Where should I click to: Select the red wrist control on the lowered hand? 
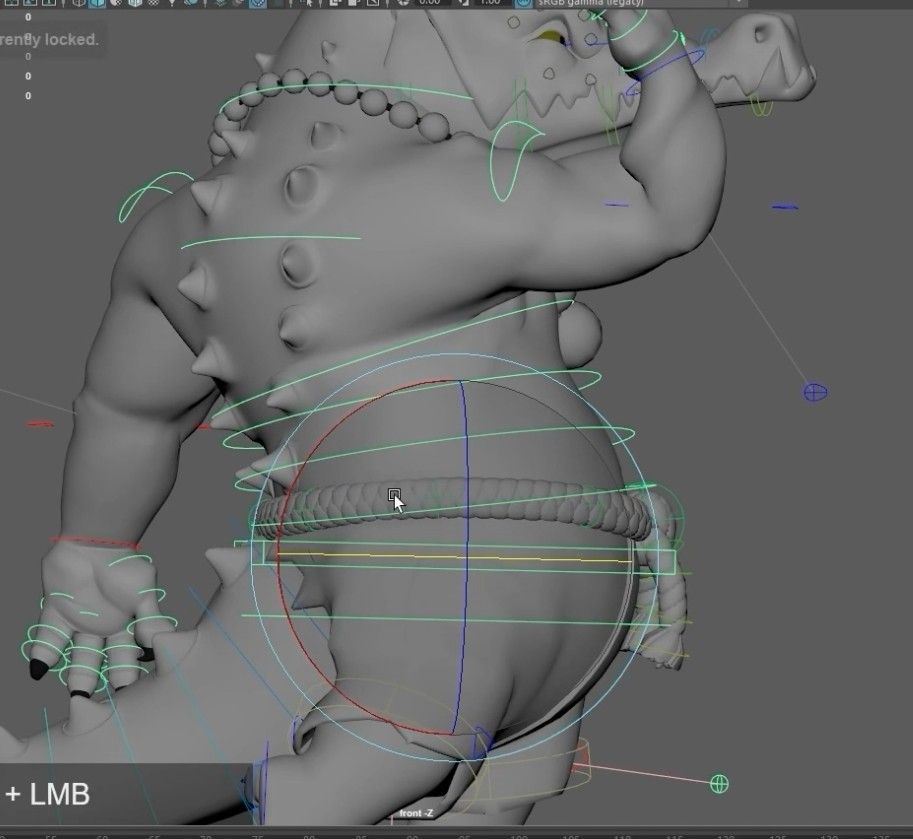tap(96, 543)
